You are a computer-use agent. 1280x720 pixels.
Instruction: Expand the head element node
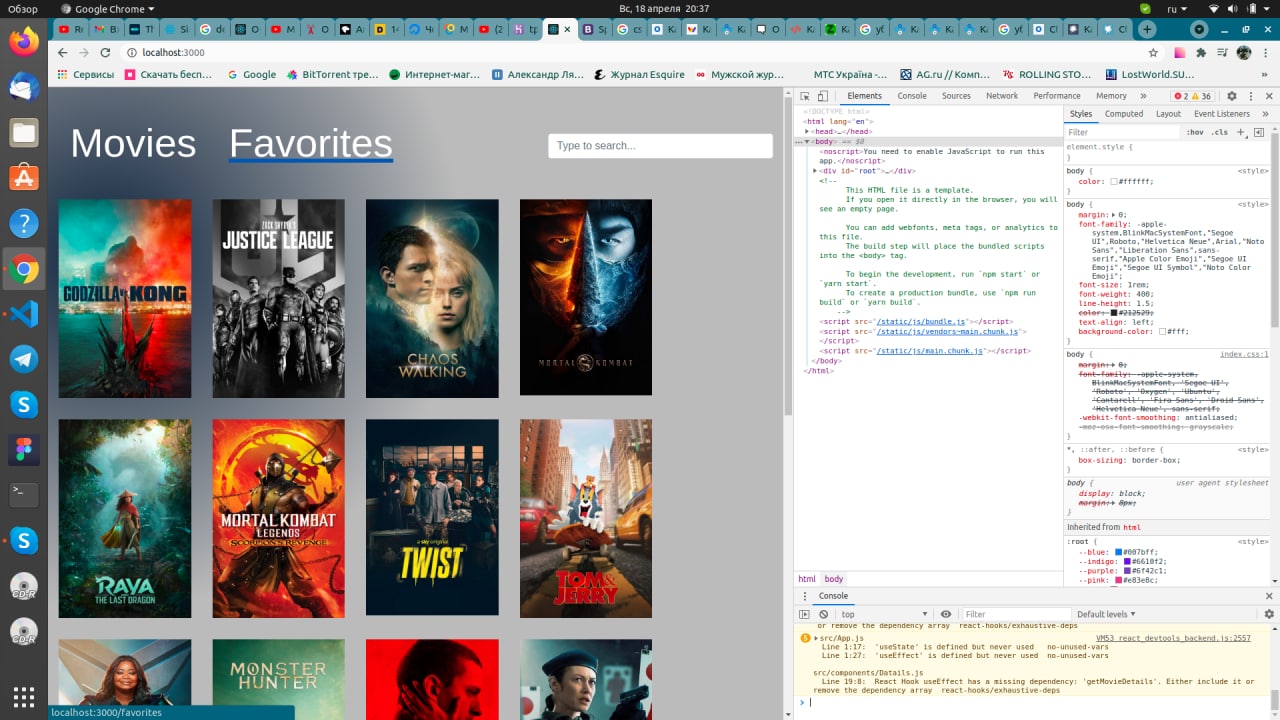pos(808,131)
